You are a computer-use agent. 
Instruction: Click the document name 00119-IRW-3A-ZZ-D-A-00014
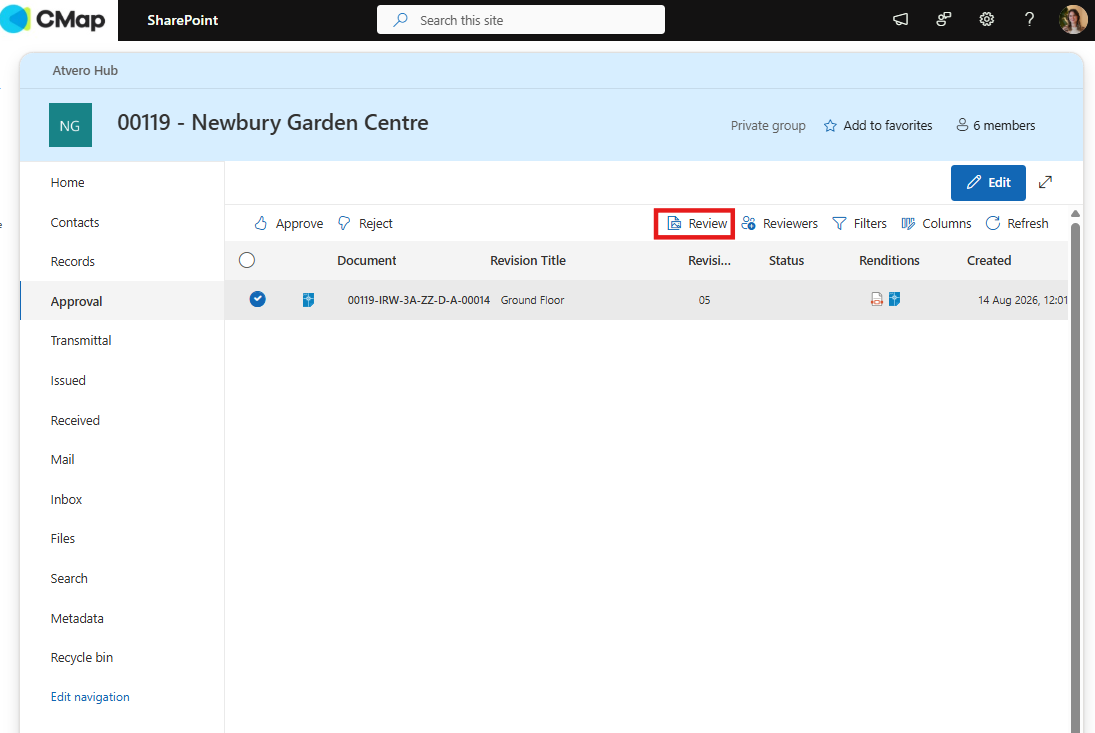419,300
